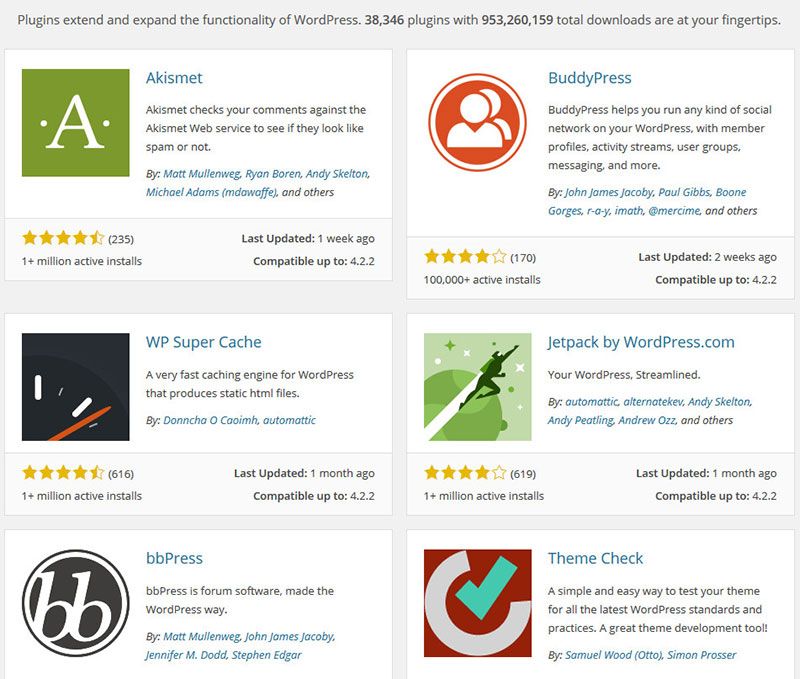Click Akismet's star rating
The width and height of the screenshot is (800, 679).
pos(63,238)
